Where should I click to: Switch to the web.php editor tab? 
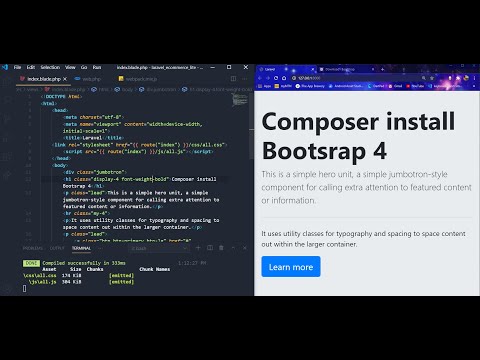click(x=88, y=79)
